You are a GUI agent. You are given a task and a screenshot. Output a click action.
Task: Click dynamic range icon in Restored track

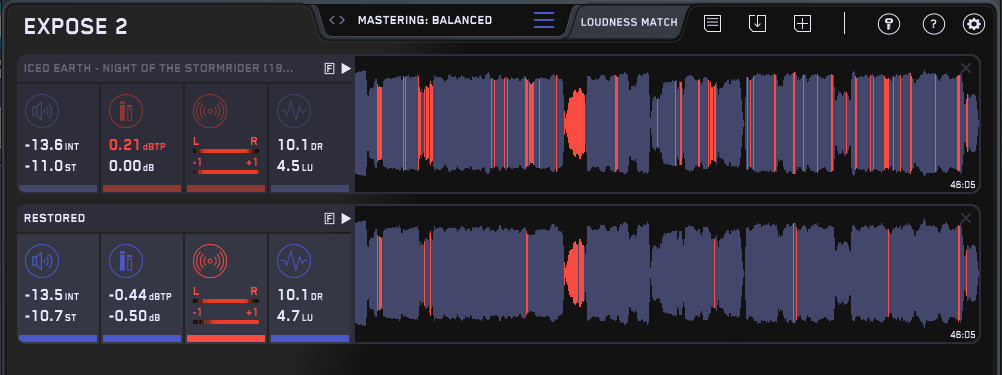coord(294,261)
